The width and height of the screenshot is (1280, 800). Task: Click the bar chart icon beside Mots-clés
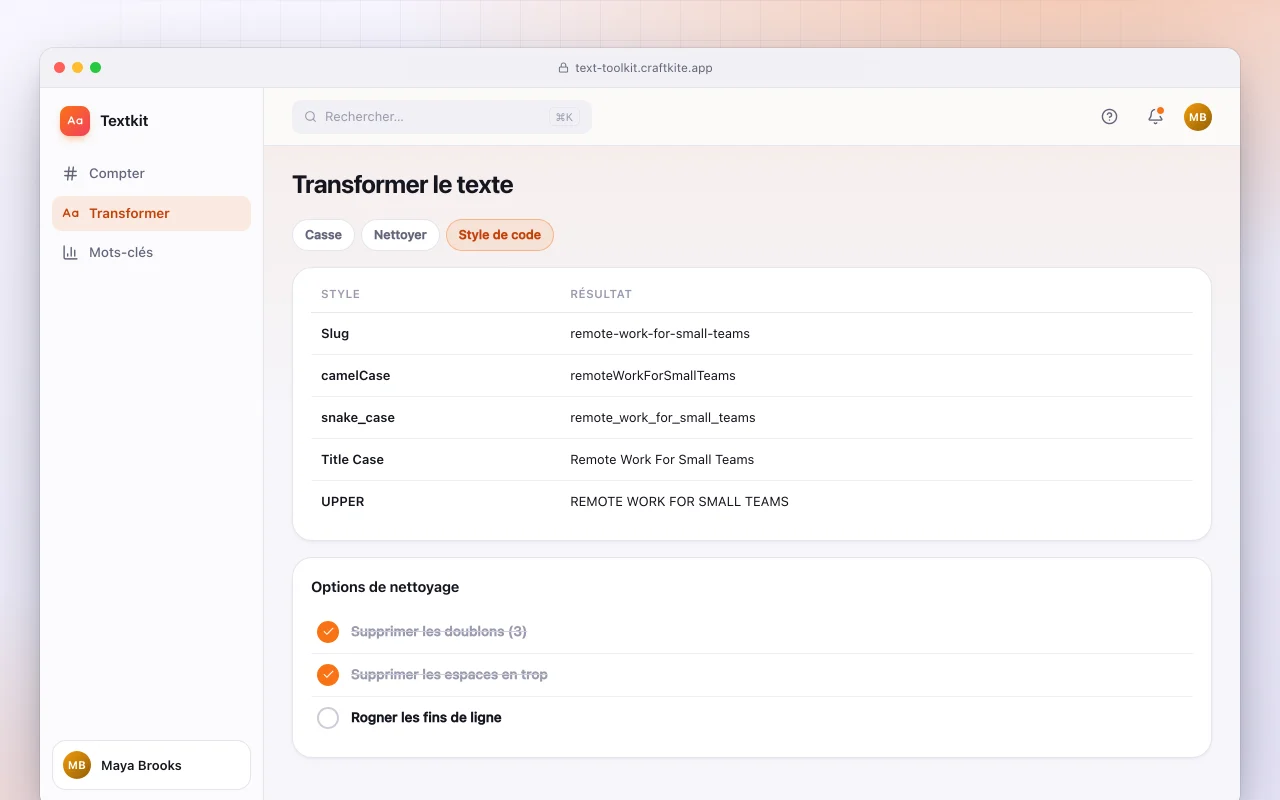tap(70, 252)
